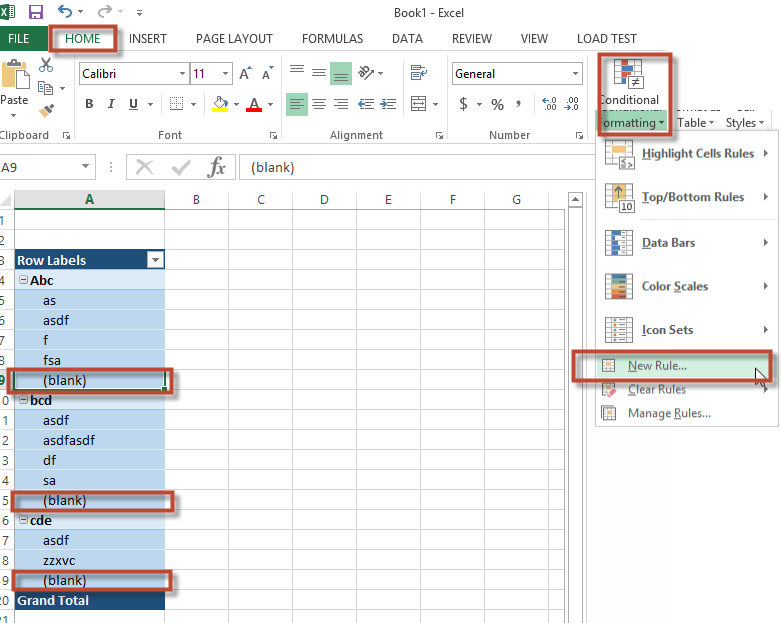The height and width of the screenshot is (623, 781).
Task: Open the font size 11 dropdown
Action: 225,74
